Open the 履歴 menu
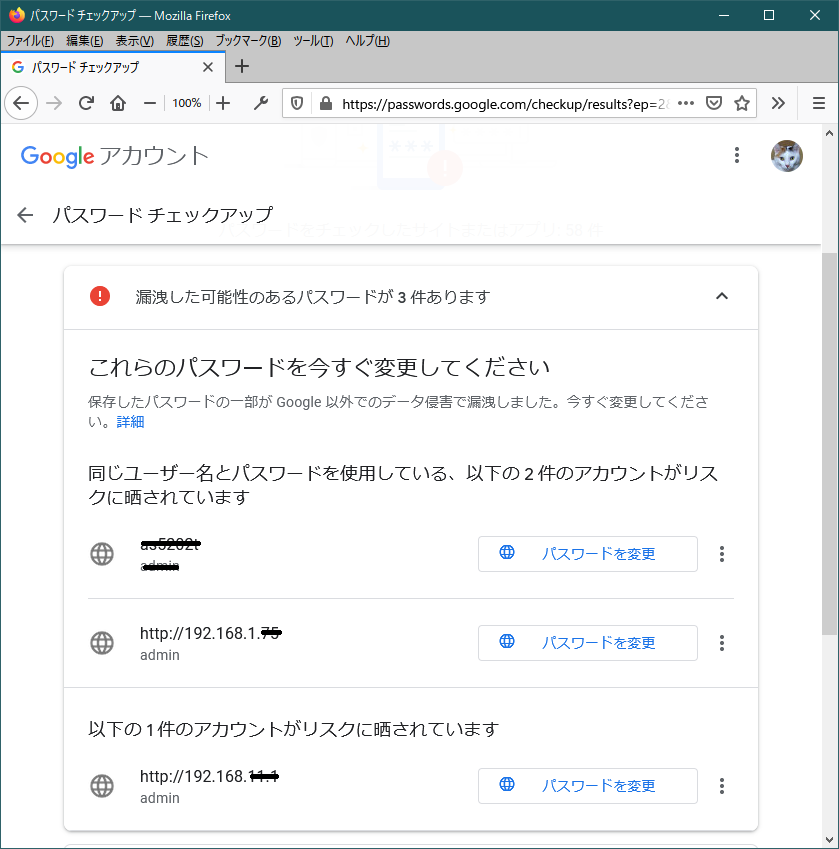 click(185, 41)
